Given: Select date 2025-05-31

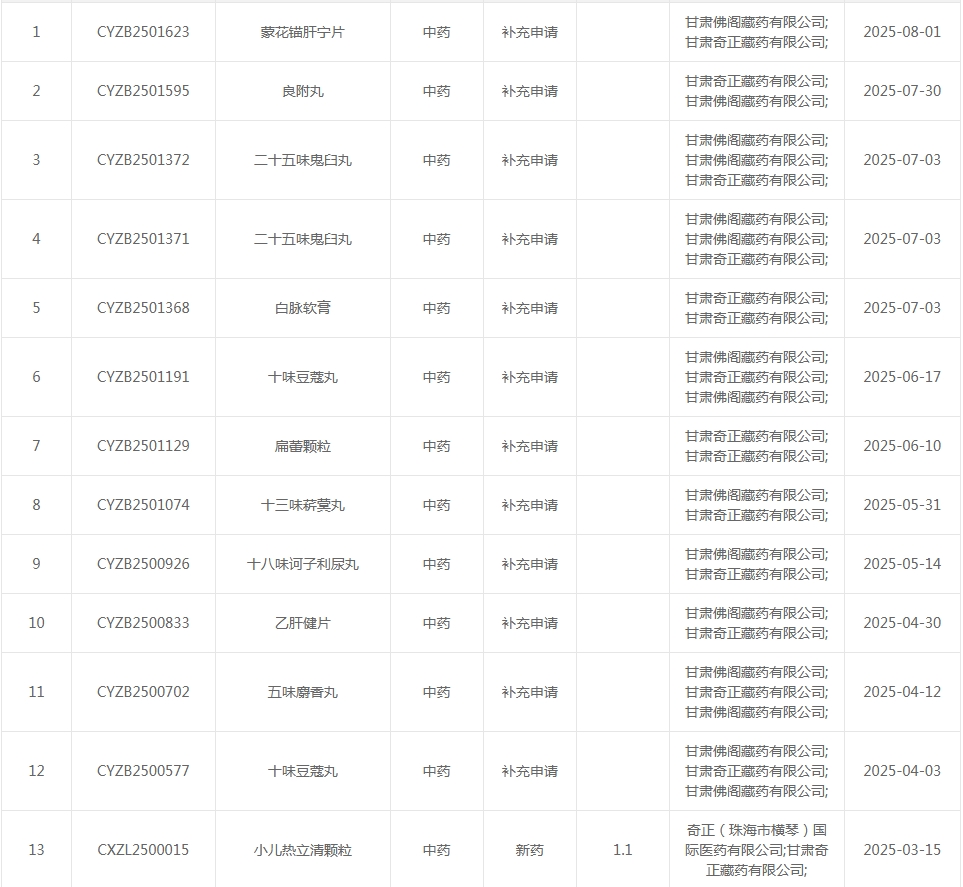Looking at the screenshot, I should tap(902, 505).
